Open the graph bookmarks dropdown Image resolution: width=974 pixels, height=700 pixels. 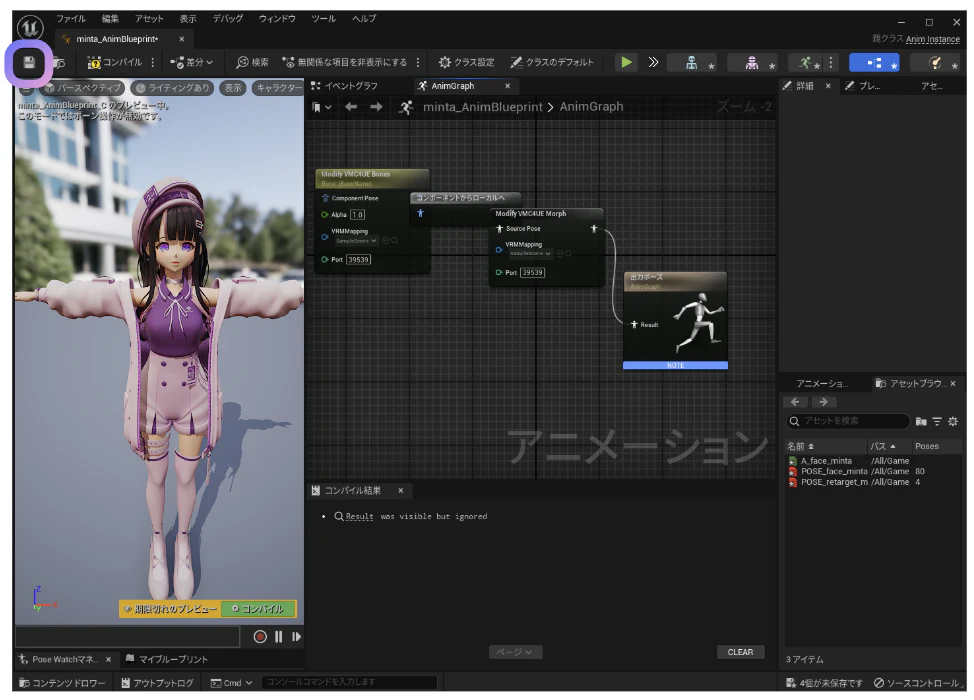pos(322,107)
